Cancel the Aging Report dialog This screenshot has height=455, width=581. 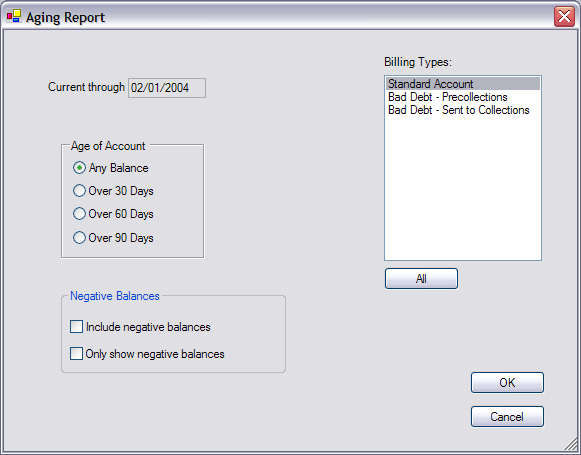point(507,416)
